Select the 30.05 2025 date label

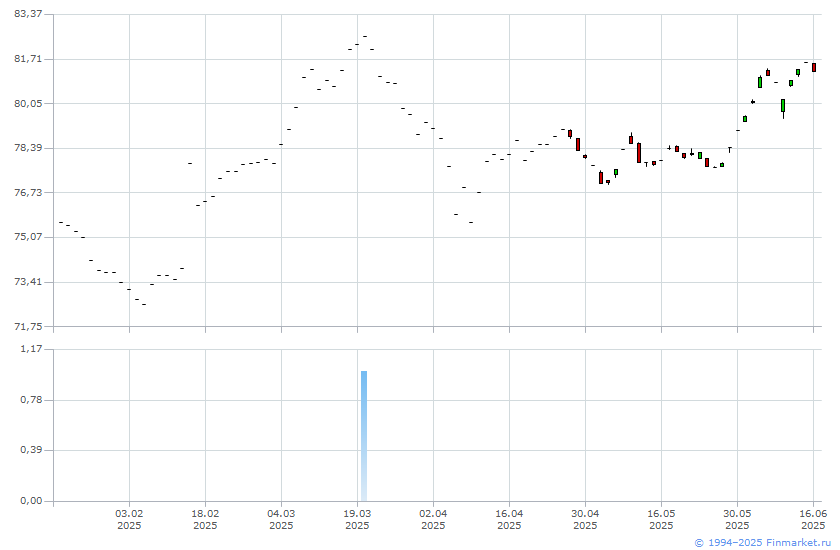[738, 519]
